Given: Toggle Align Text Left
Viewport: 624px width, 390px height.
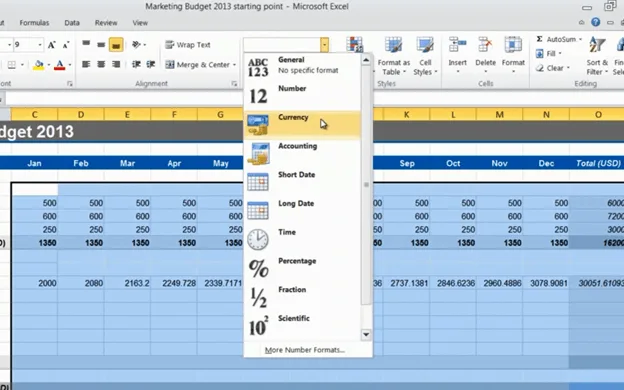Looking at the screenshot, I should click(x=86, y=64).
